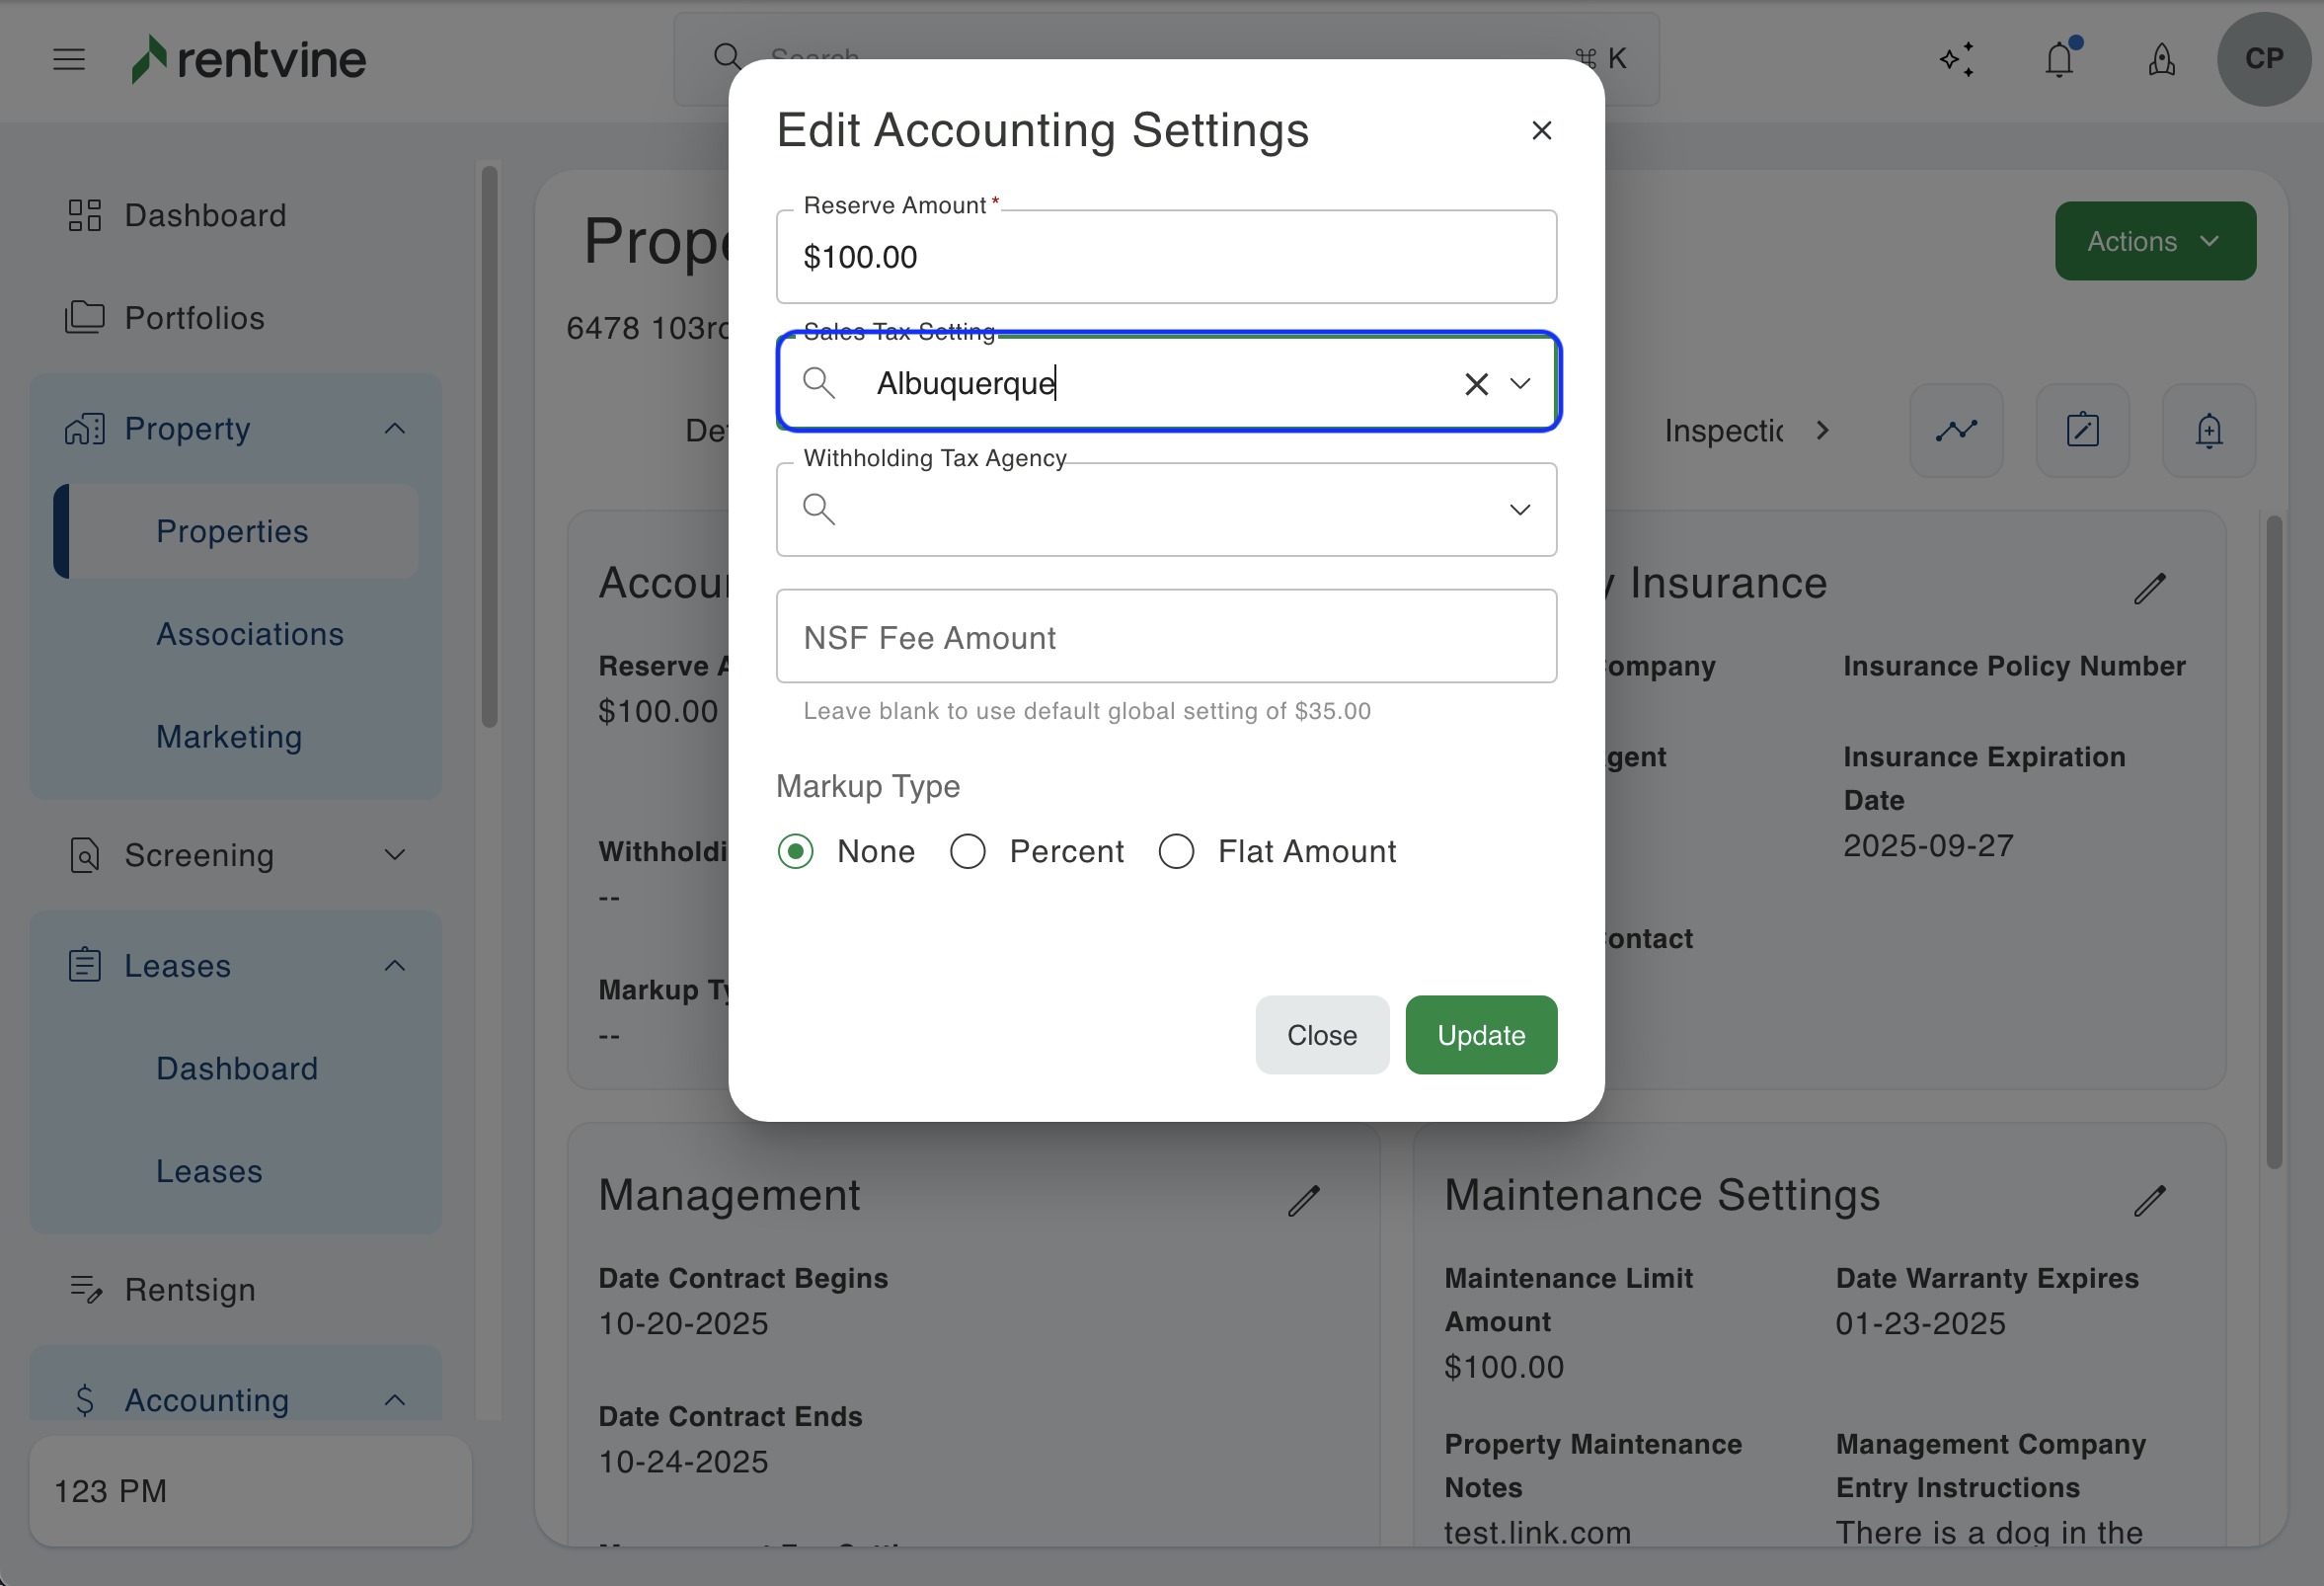
Task: Edit Maintenance Settings with pencil icon
Action: tap(2149, 1200)
